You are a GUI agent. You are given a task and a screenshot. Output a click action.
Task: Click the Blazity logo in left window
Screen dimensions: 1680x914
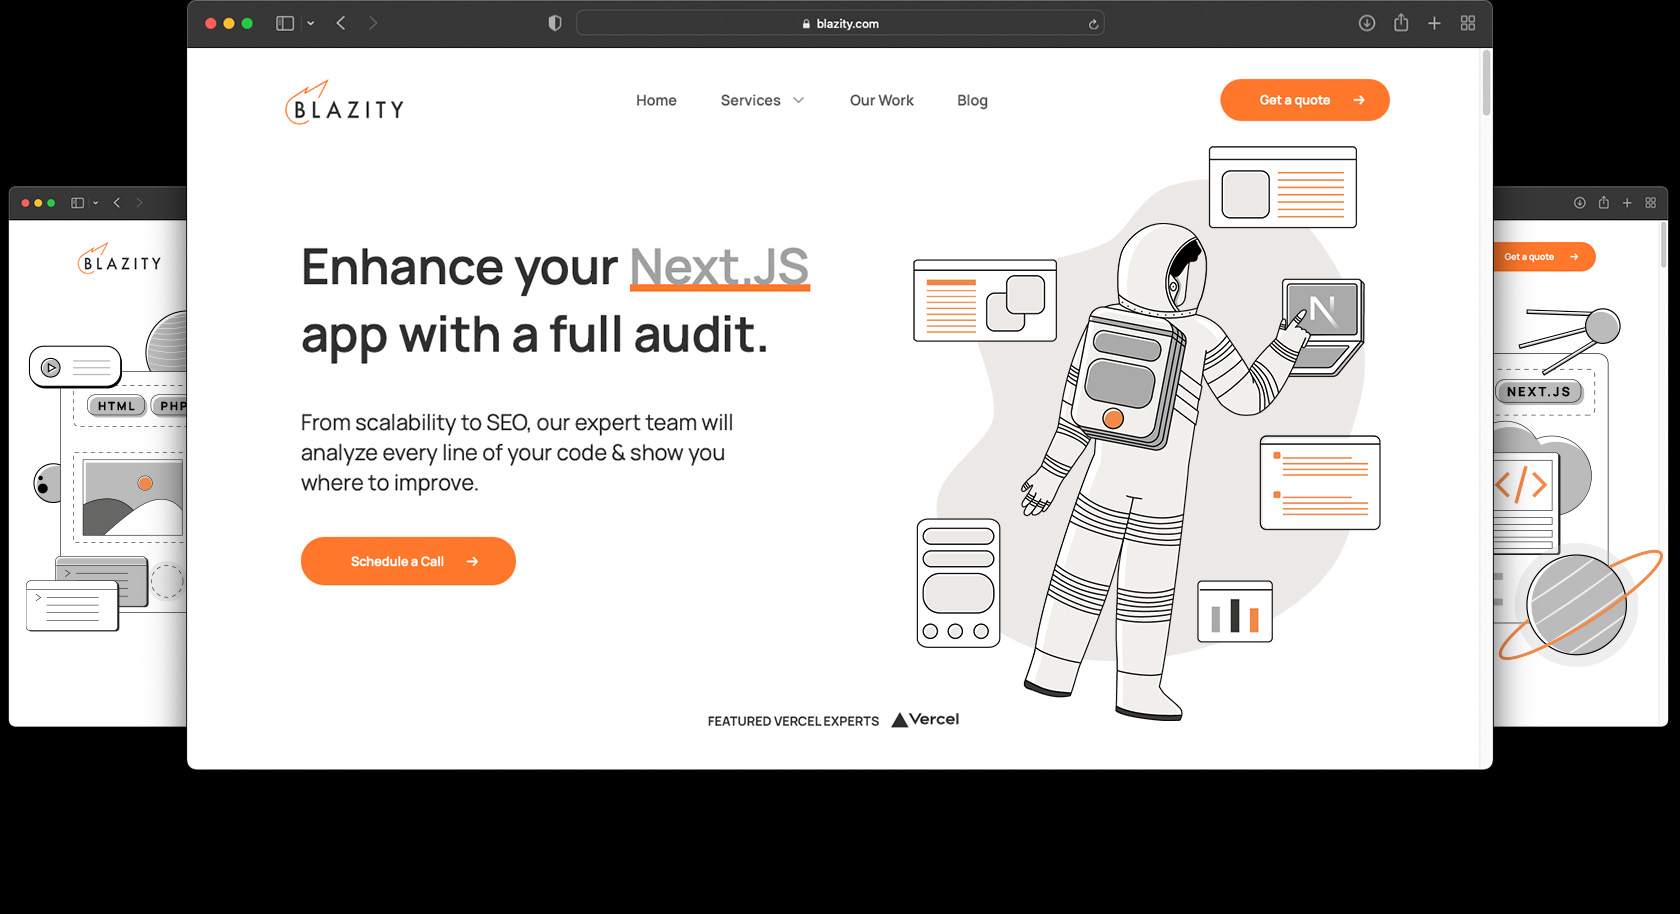[x=120, y=260]
